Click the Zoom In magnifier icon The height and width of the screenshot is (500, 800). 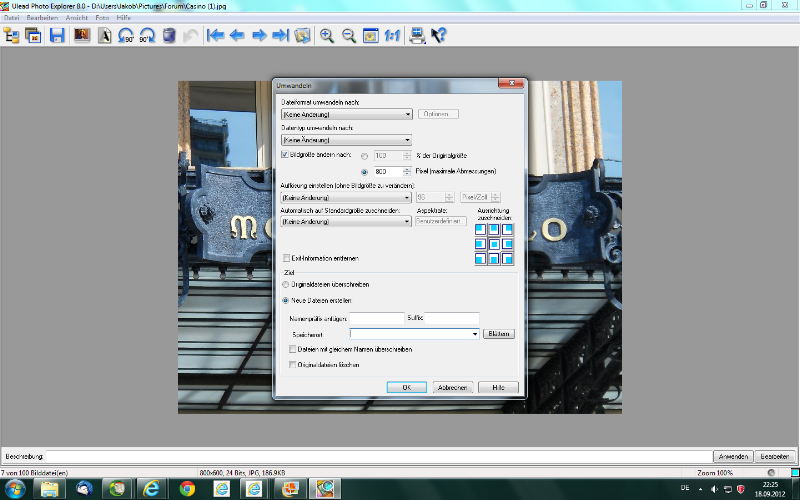coord(327,36)
